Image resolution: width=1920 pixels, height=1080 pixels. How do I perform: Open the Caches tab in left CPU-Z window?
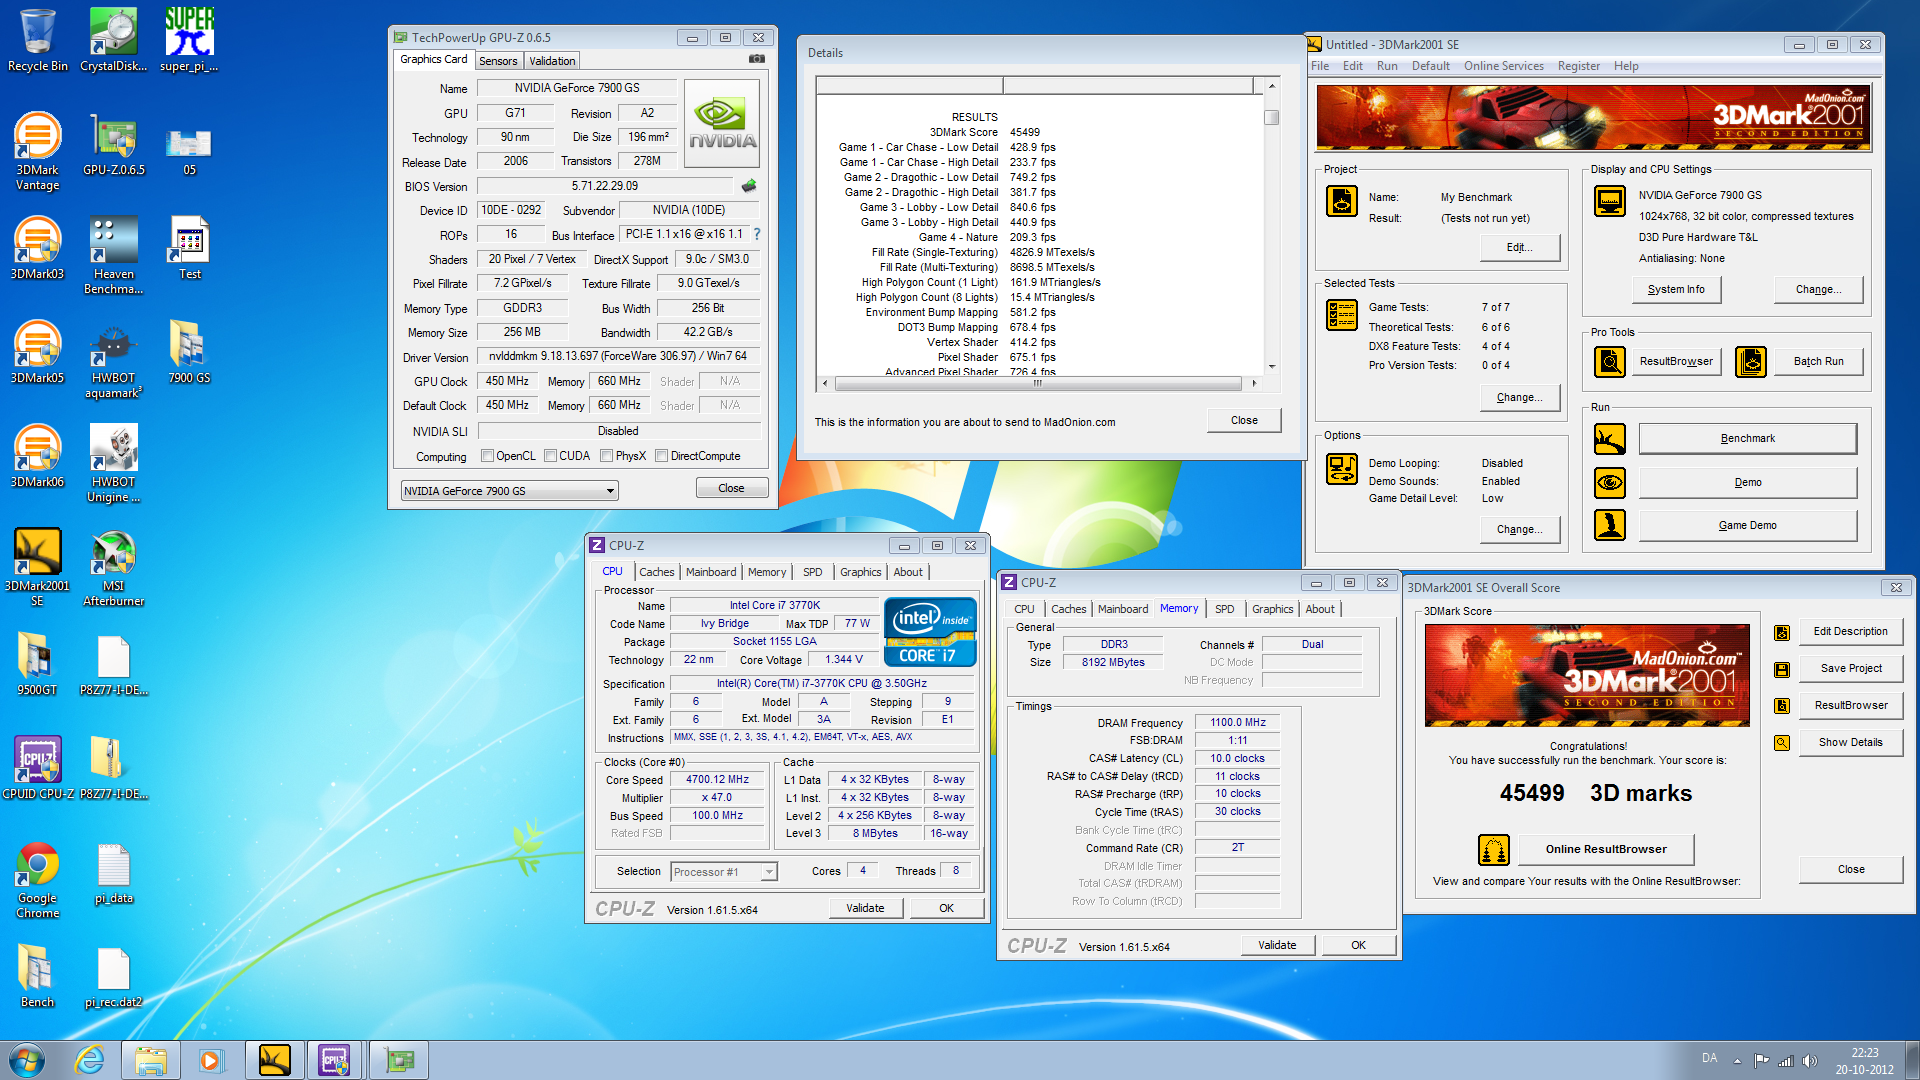tap(657, 572)
